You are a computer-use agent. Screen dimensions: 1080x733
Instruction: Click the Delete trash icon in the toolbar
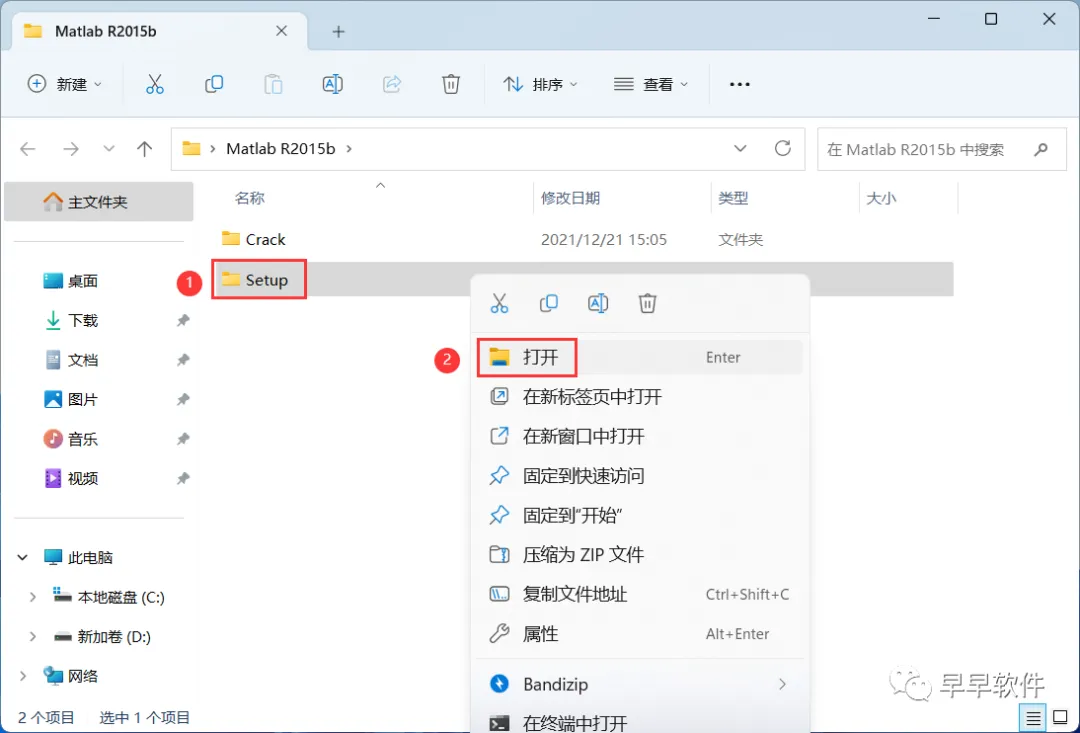pos(450,84)
